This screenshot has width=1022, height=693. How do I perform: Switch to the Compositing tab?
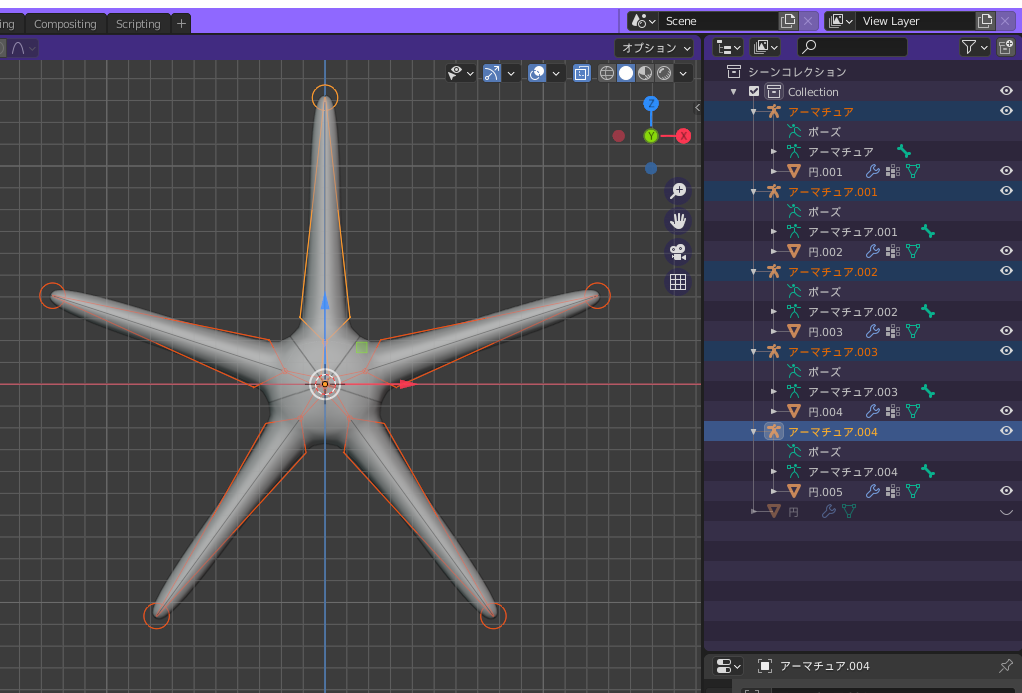coord(66,22)
